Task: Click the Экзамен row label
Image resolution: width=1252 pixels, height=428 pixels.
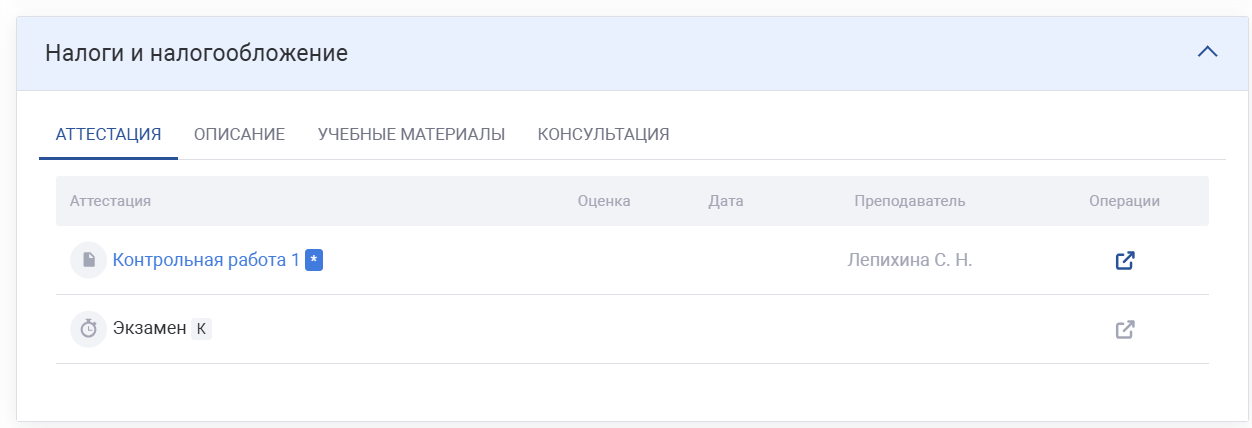Action: (x=150, y=329)
